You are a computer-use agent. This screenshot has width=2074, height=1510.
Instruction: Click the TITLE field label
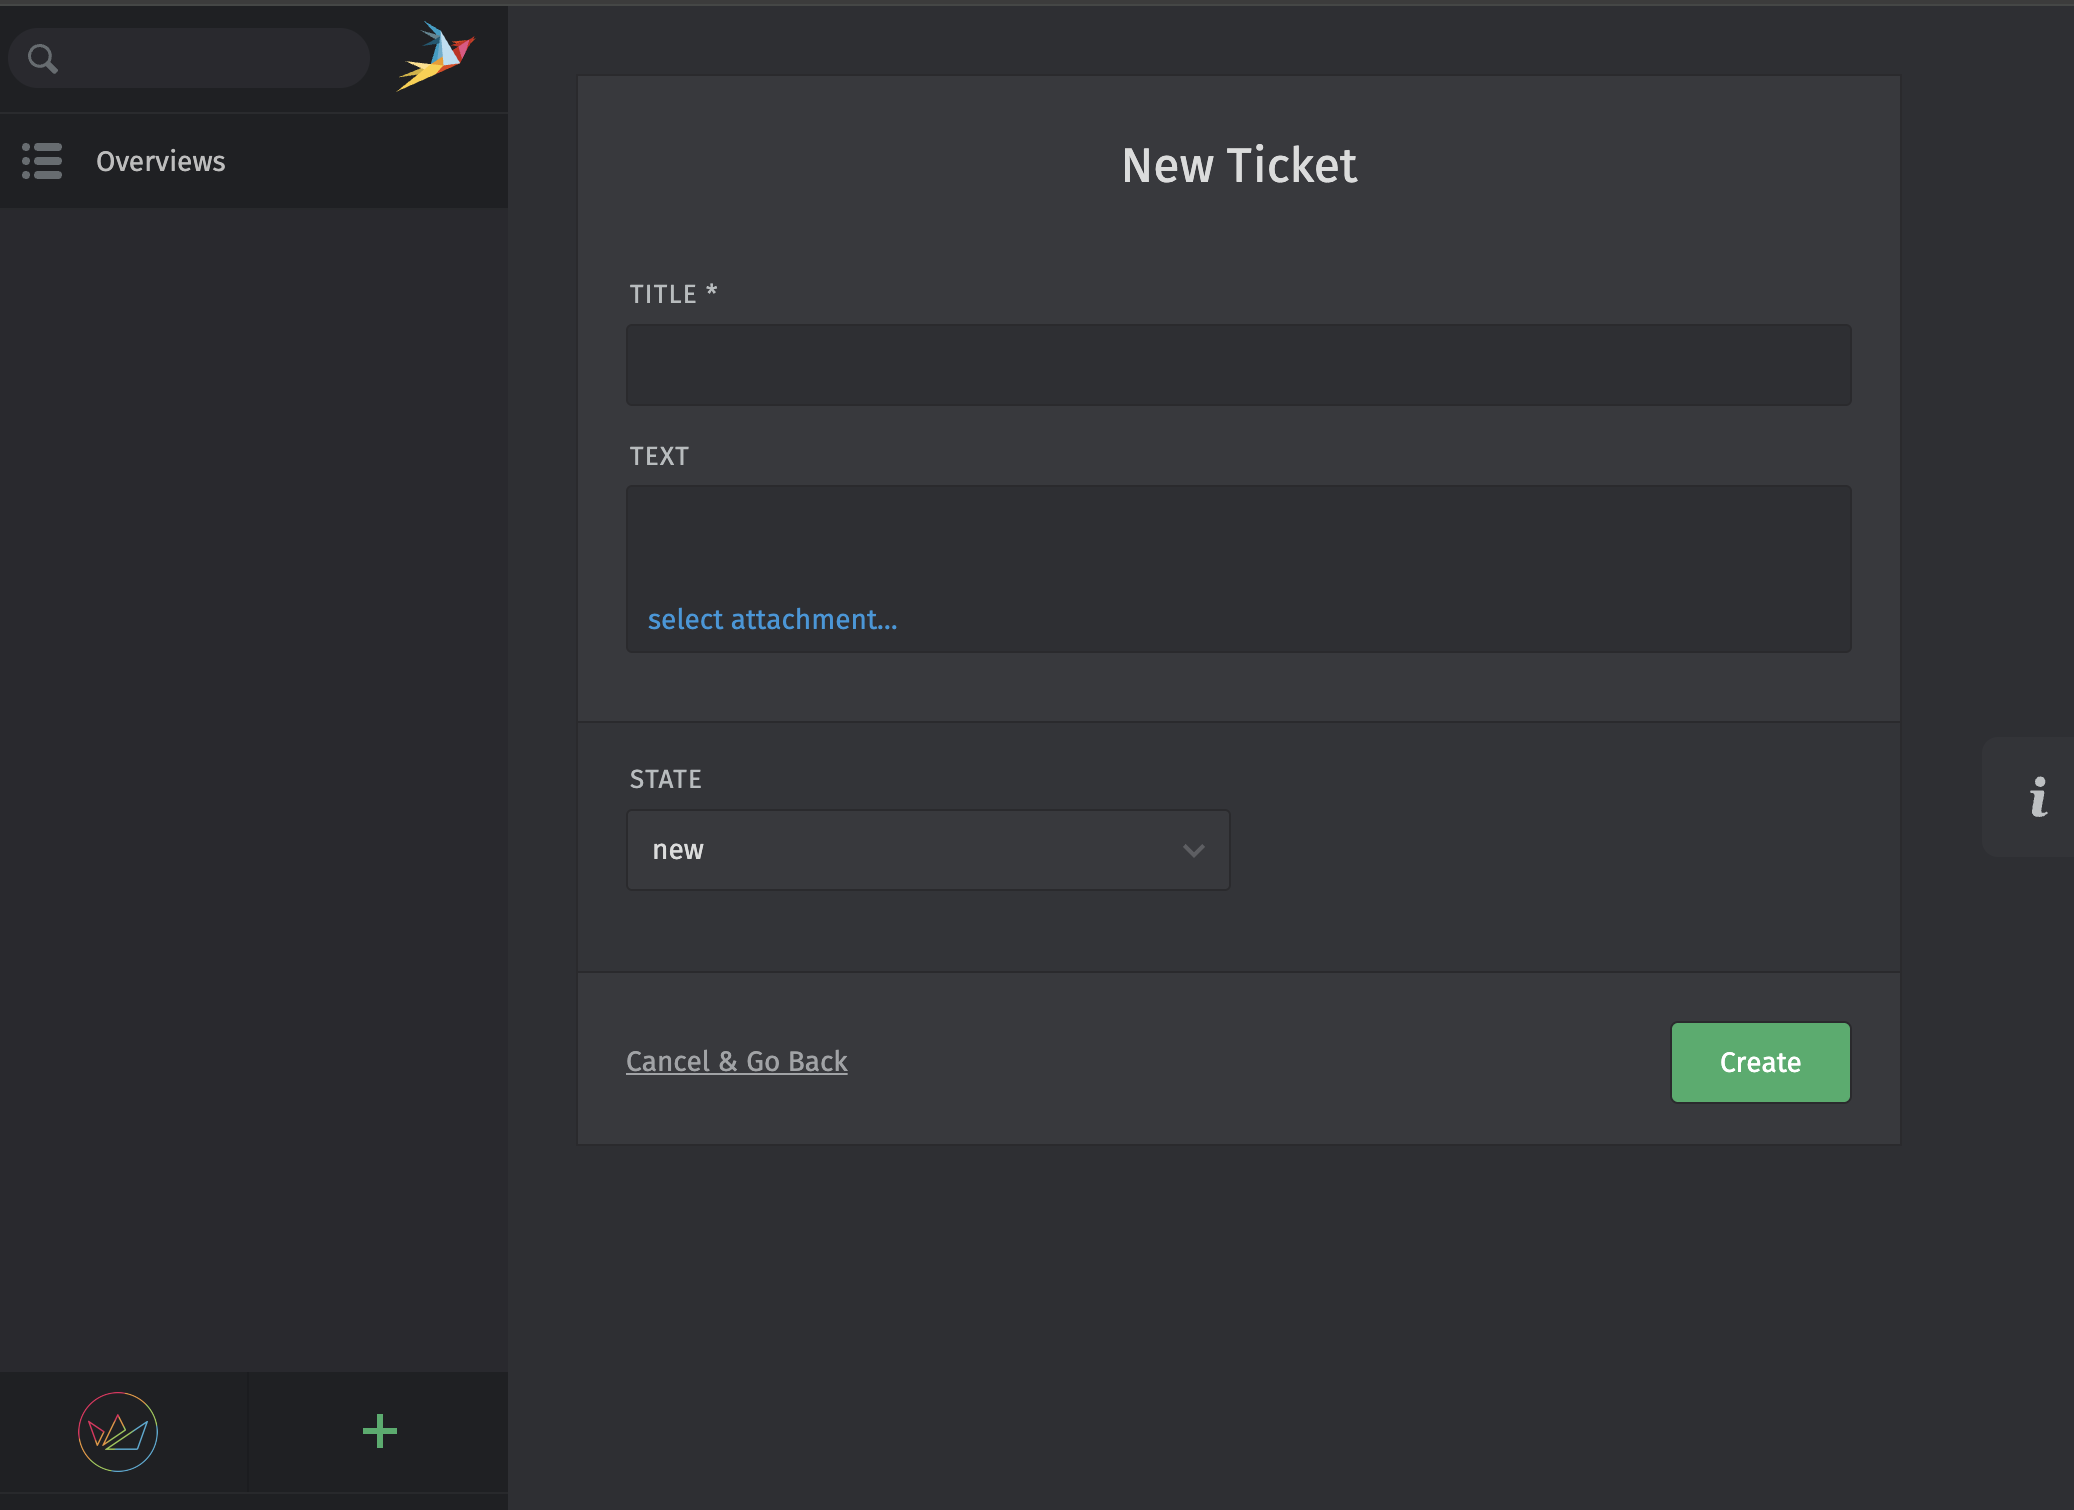coord(662,294)
